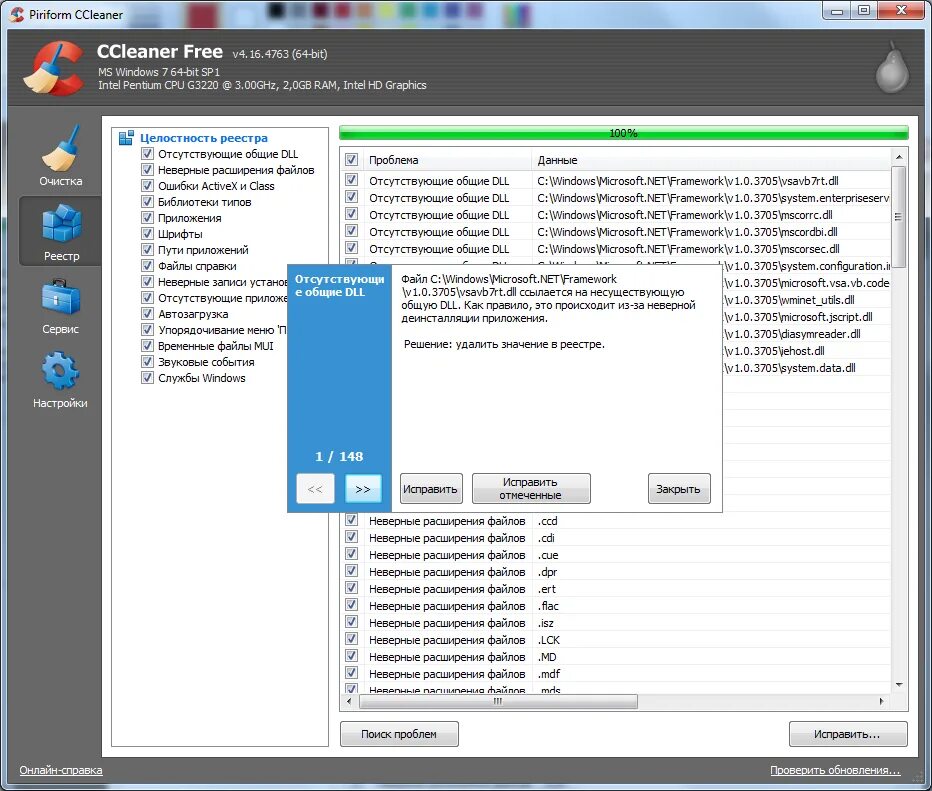Select the Реестр registry section icon
Image resolution: width=932 pixels, height=791 pixels.
point(61,231)
